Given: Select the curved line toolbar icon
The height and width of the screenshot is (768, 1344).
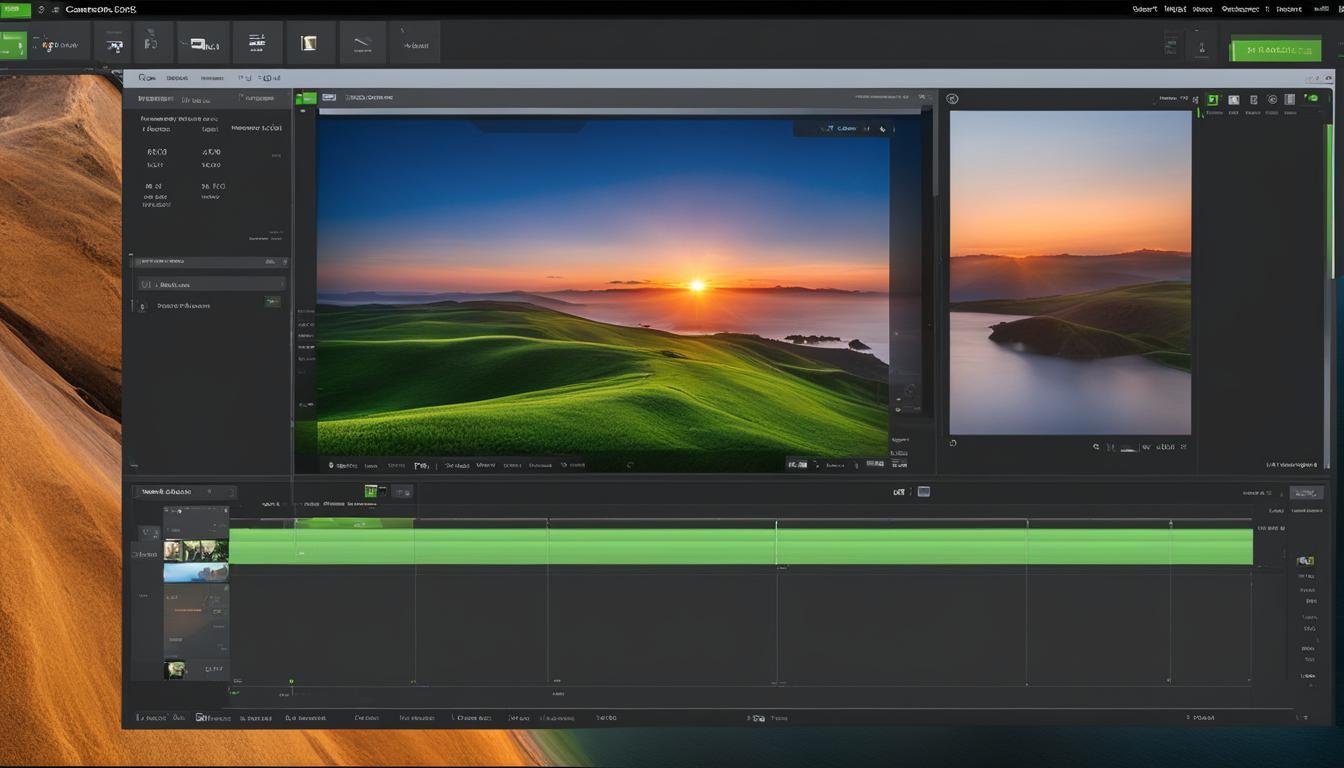Looking at the screenshot, I should 362,44.
